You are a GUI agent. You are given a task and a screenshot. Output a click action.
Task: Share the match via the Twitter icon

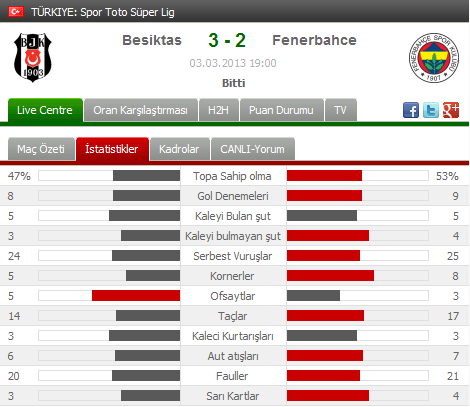pos(431,110)
